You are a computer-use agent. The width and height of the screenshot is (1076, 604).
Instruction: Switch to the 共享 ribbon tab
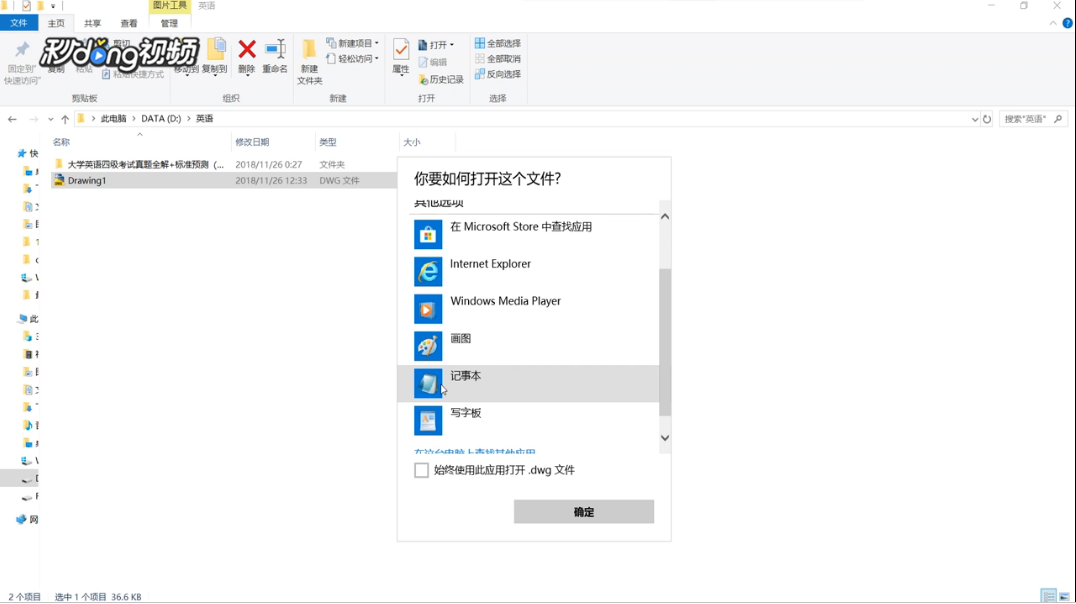(93, 23)
